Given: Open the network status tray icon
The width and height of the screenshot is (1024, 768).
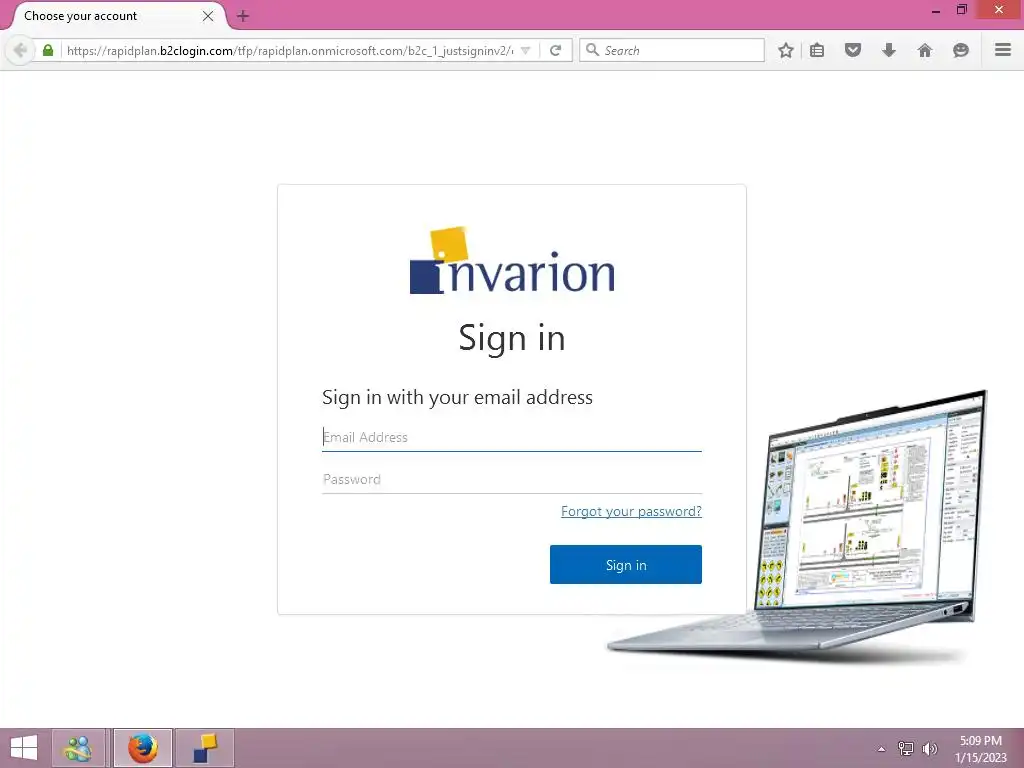Looking at the screenshot, I should pyautogui.click(x=905, y=748).
